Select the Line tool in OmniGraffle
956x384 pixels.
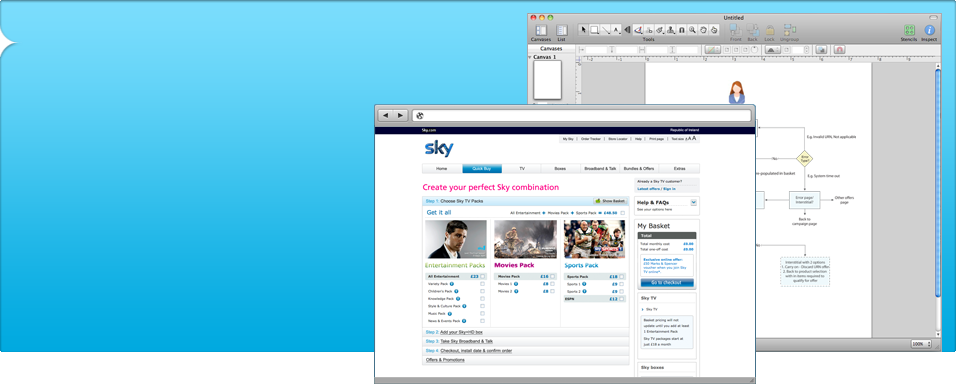605,29
